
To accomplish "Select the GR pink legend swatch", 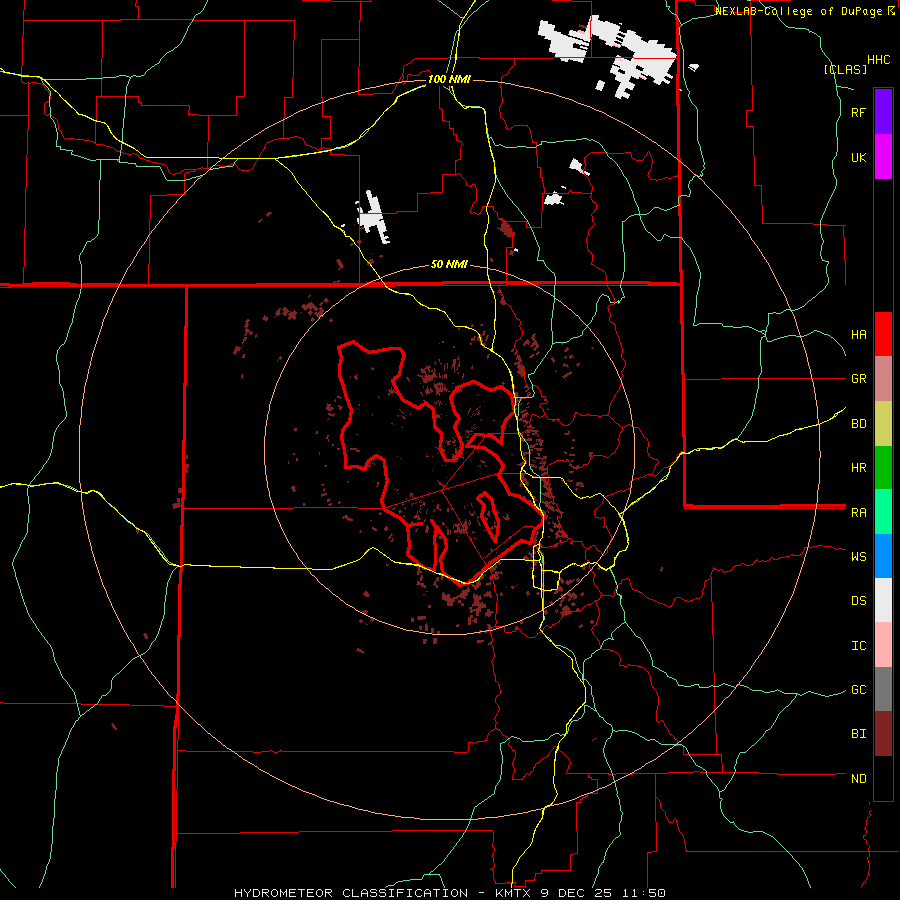I will click(x=883, y=379).
